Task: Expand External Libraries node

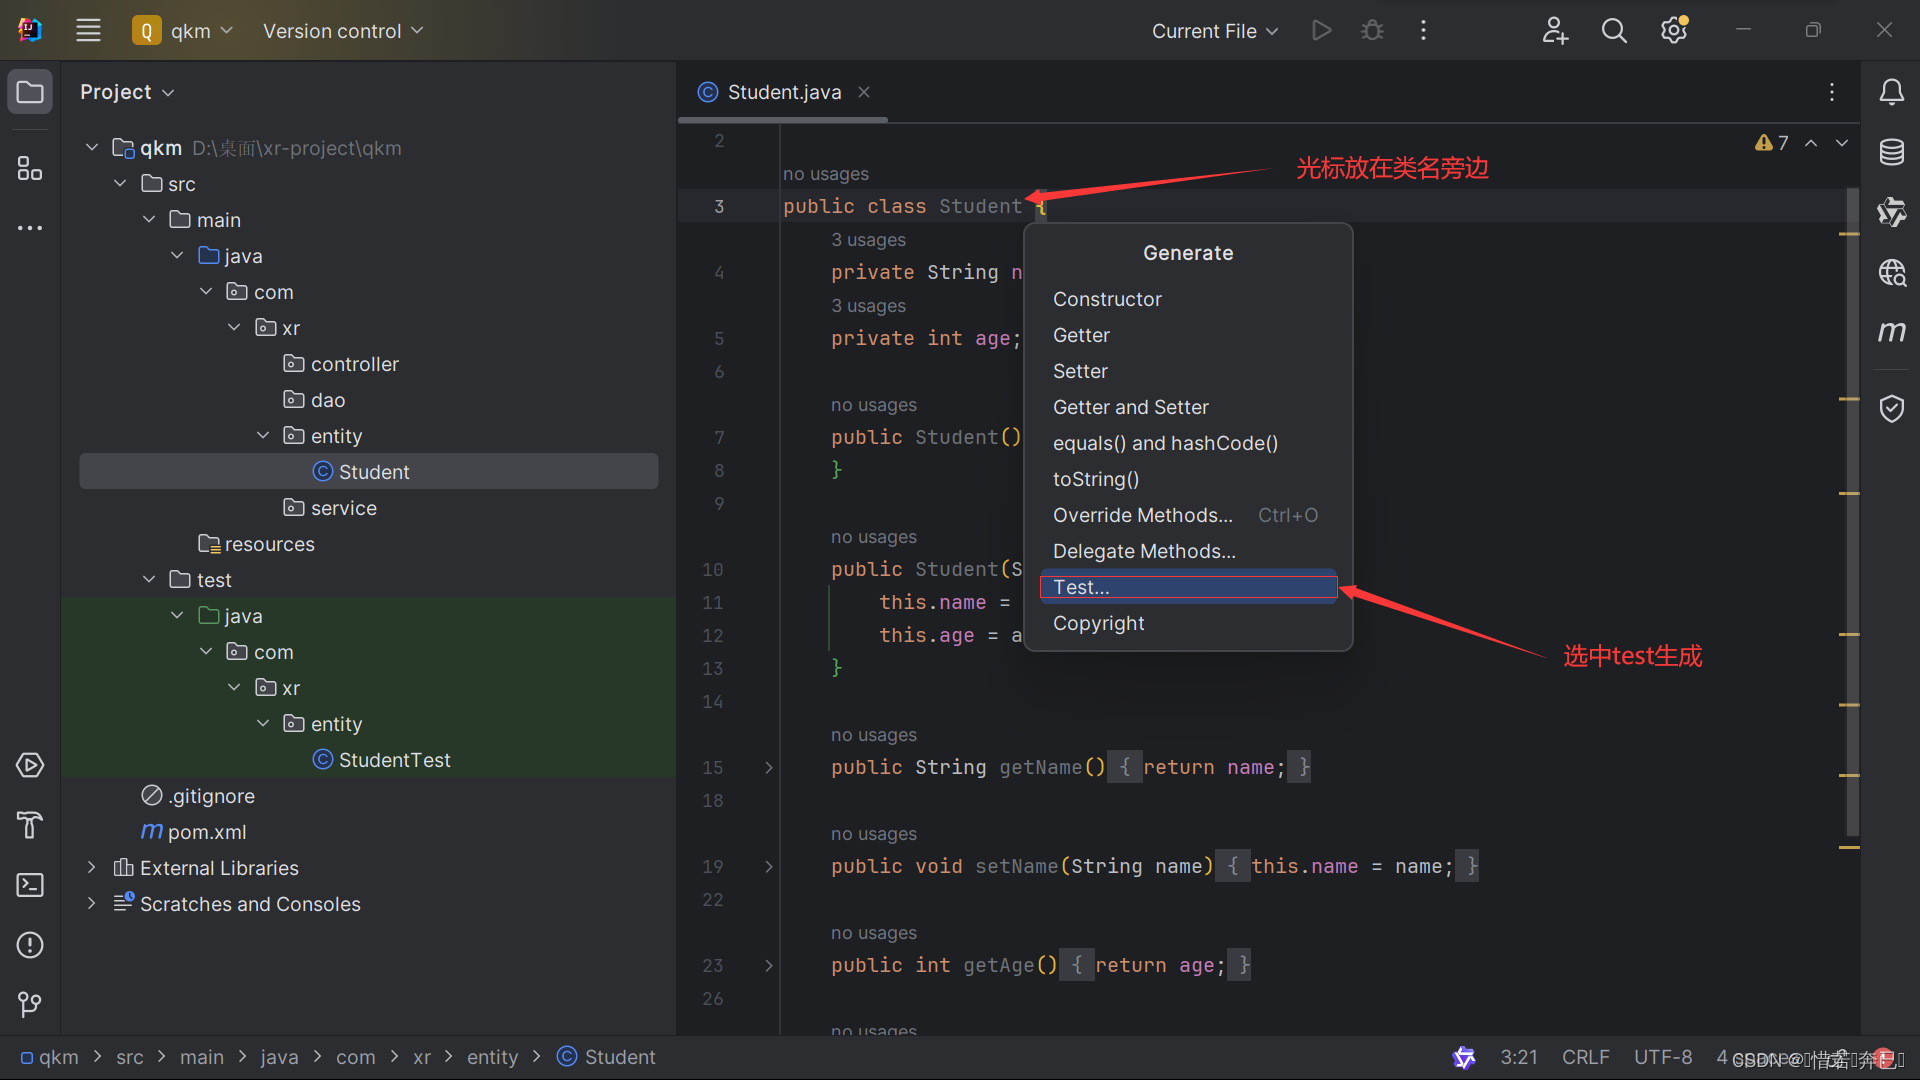Action: (92, 868)
